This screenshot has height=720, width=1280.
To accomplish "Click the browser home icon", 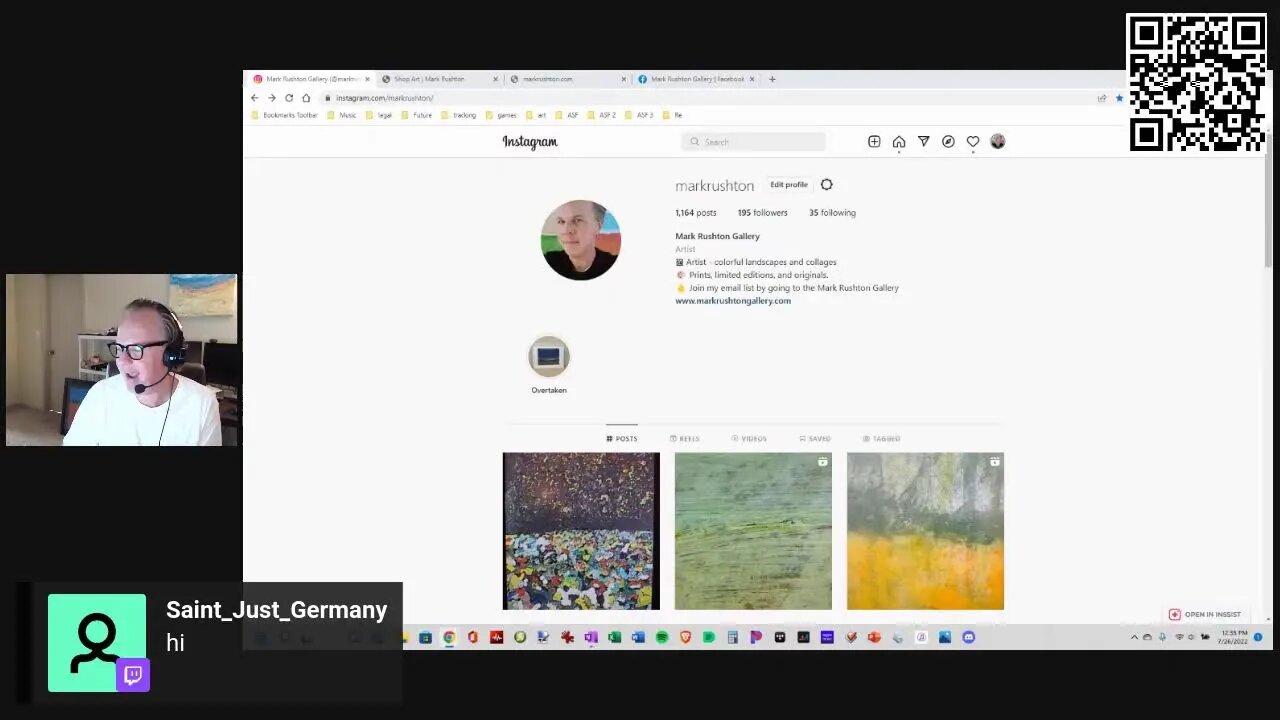I will (306, 98).
